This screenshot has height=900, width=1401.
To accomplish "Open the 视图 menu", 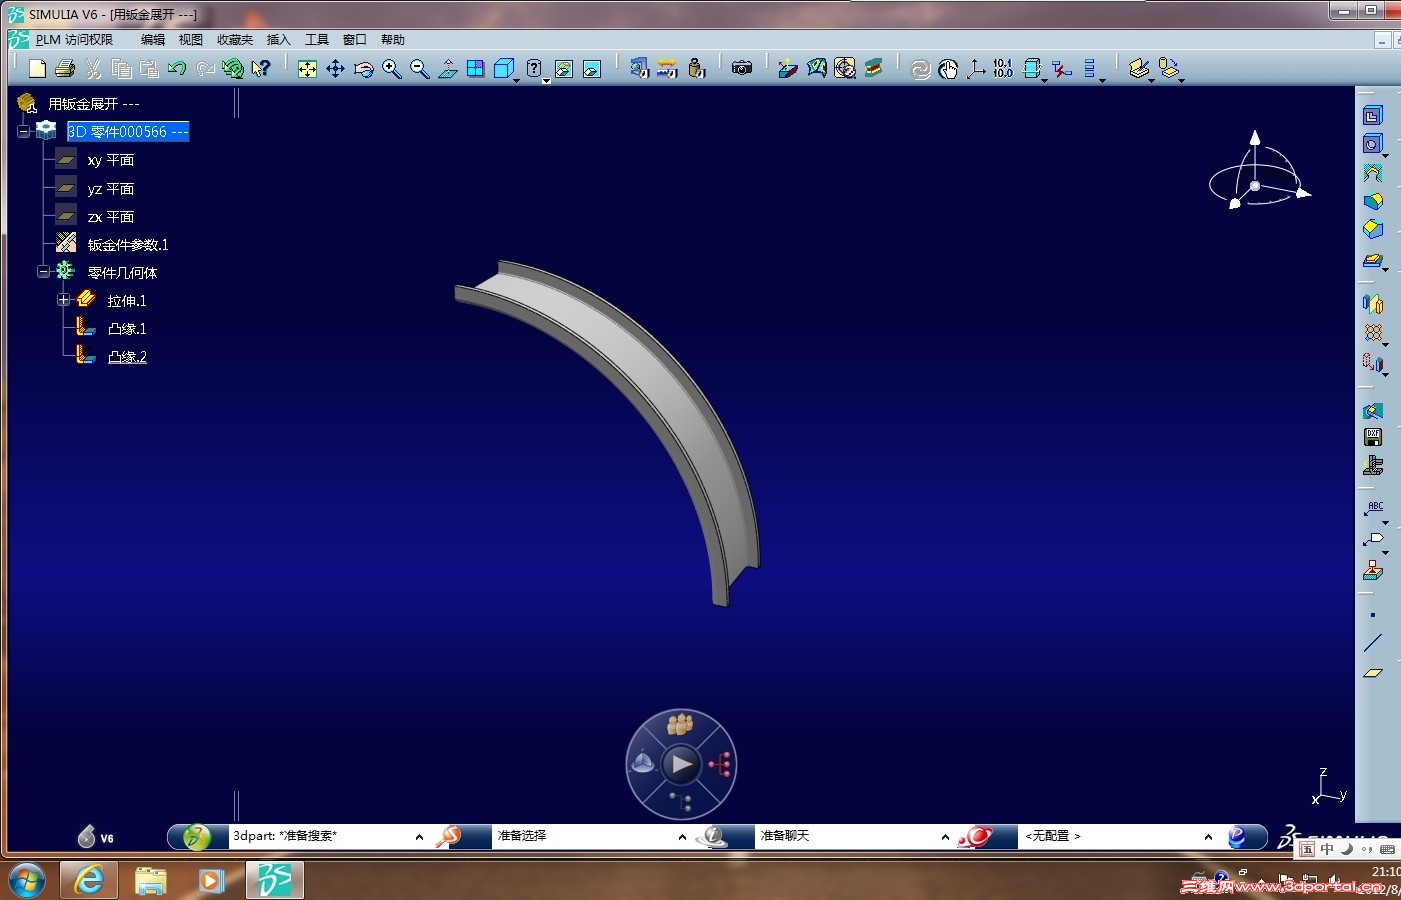I will click(x=191, y=40).
